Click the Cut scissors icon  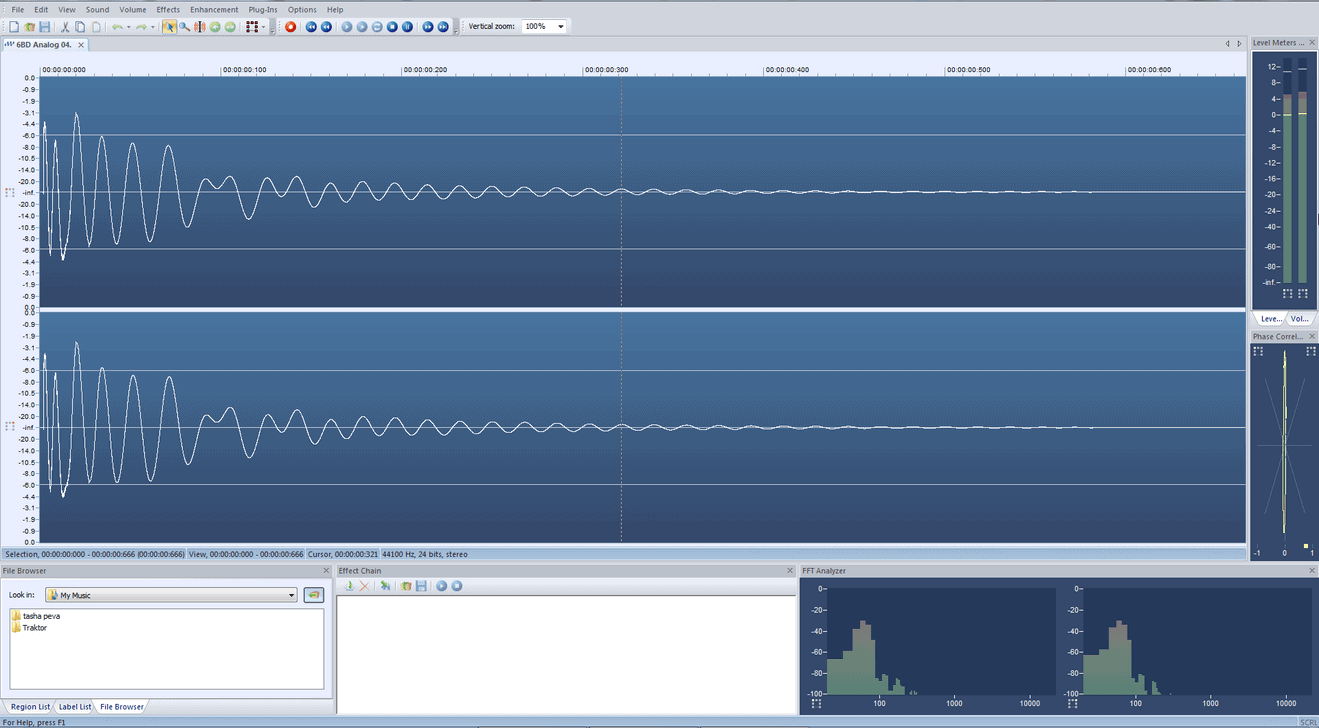[x=65, y=27]
